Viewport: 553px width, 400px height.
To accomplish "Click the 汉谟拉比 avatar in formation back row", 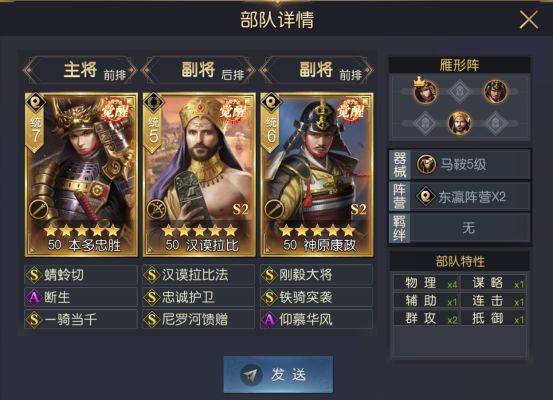I will 460,123.
